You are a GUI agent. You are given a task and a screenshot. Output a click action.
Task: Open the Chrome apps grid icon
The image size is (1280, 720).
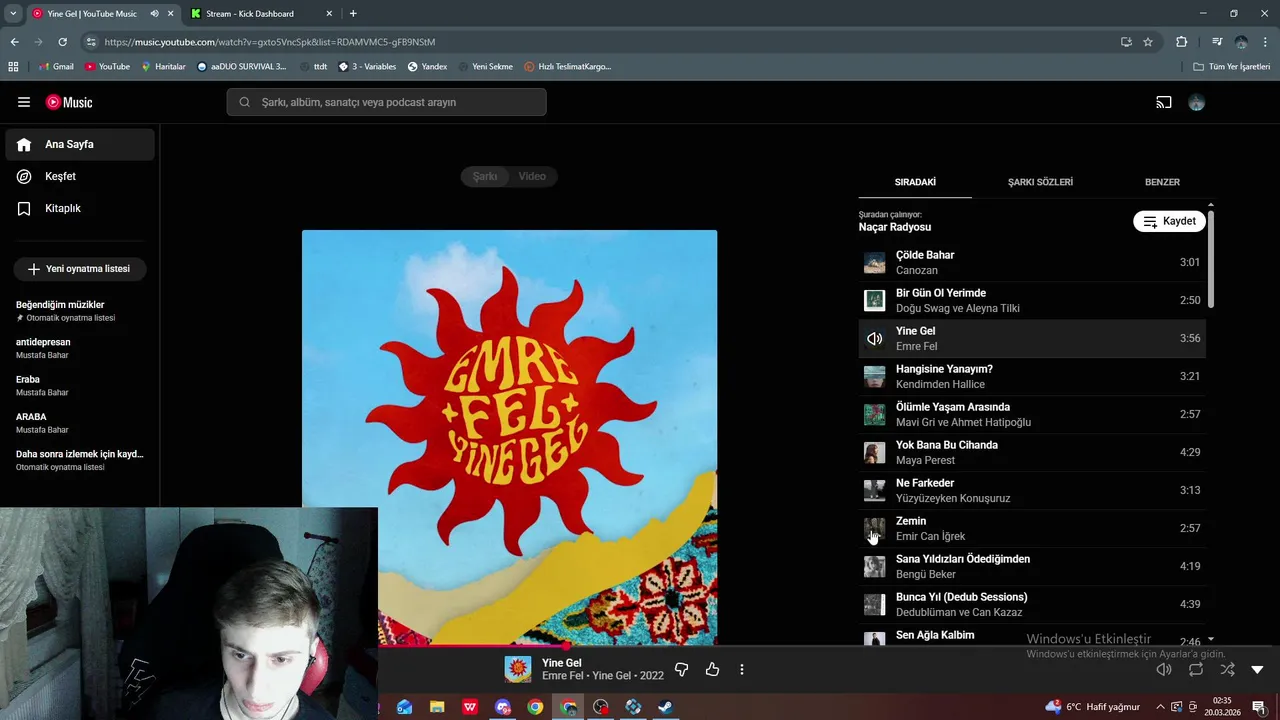[13, 66]
